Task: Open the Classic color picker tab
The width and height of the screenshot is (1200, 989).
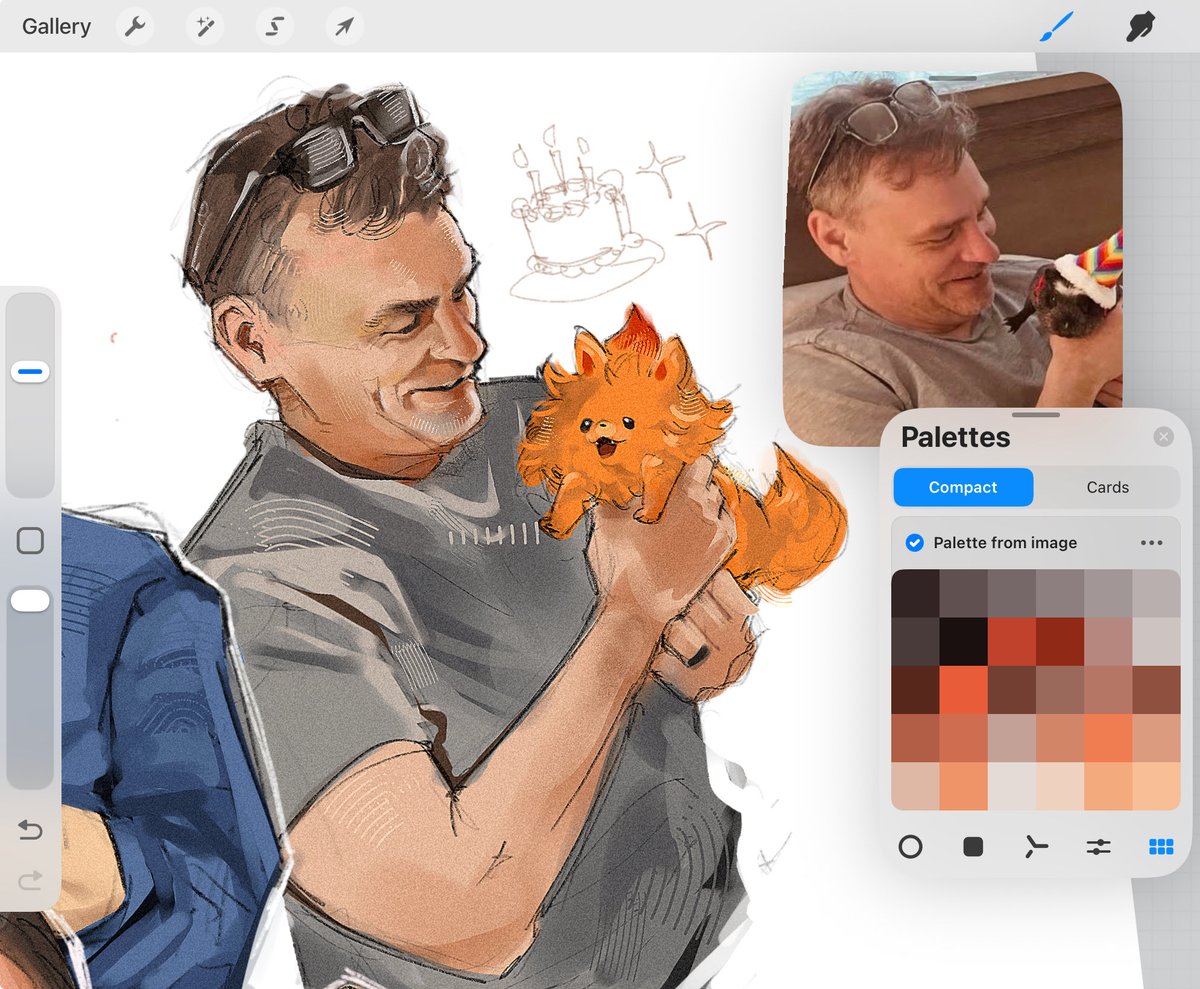Action: [973, 847]
